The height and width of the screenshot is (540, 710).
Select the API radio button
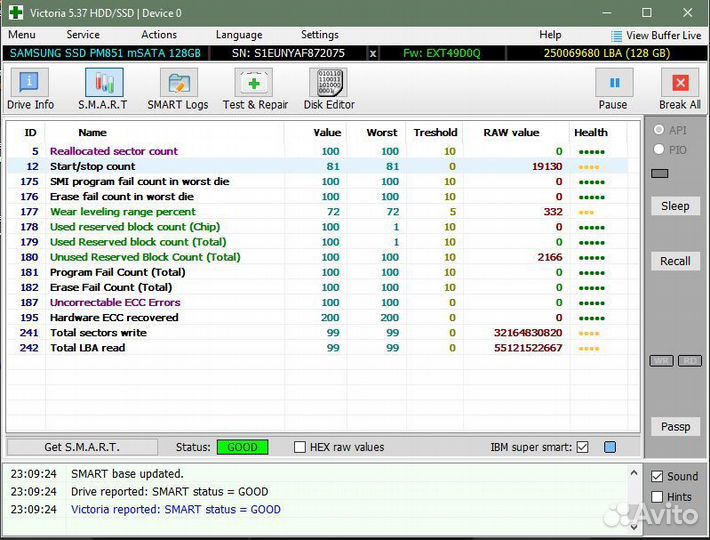click(658, 130)
